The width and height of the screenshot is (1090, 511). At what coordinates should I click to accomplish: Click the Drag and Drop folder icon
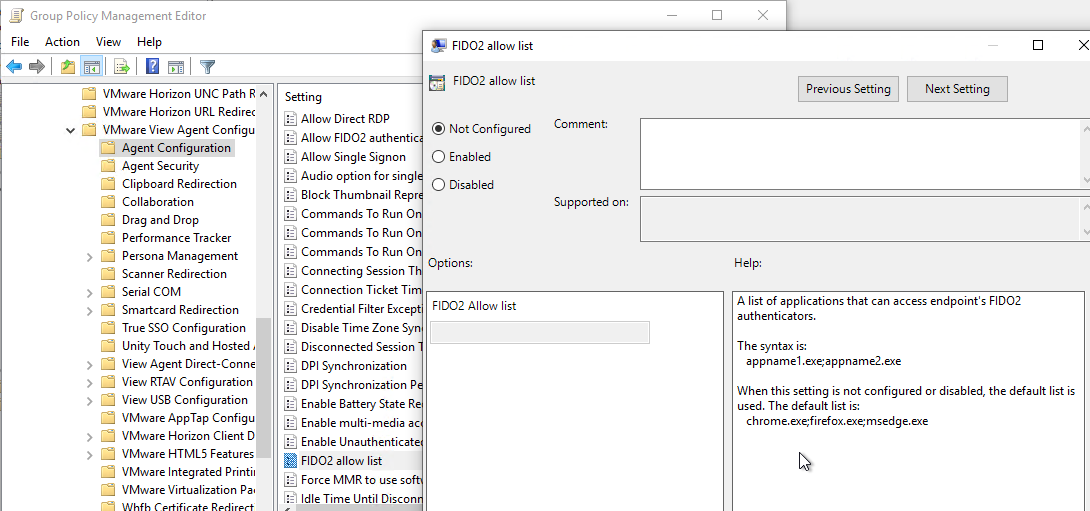(108, 220)
